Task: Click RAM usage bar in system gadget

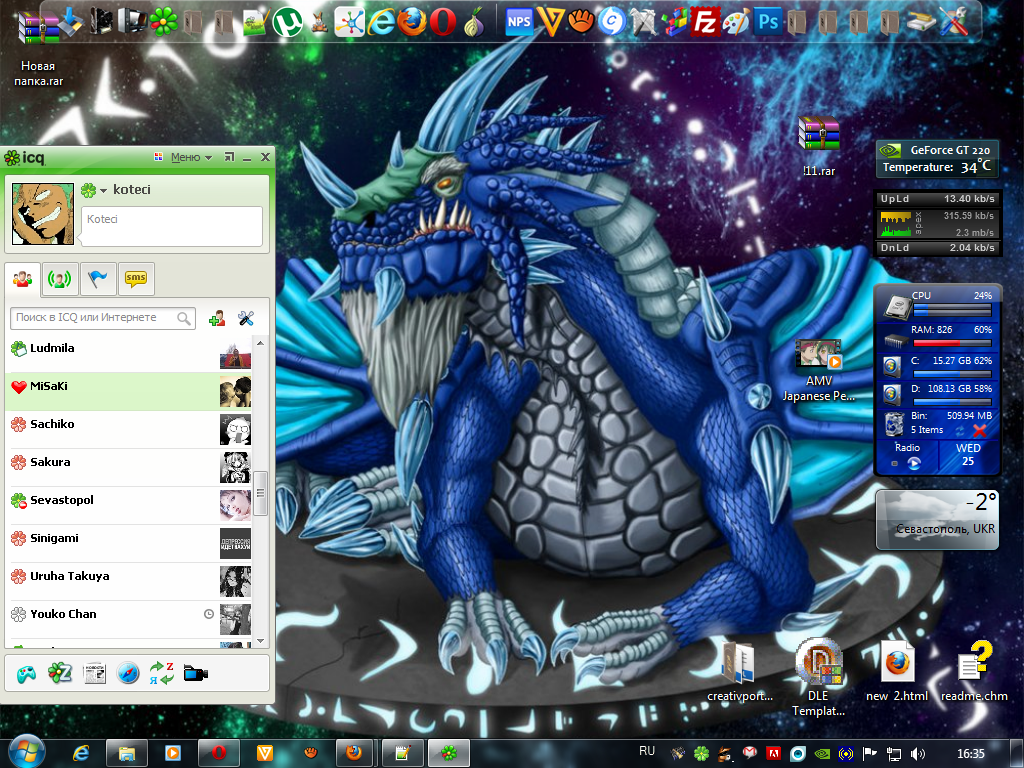Action: [x=952, y=343]
